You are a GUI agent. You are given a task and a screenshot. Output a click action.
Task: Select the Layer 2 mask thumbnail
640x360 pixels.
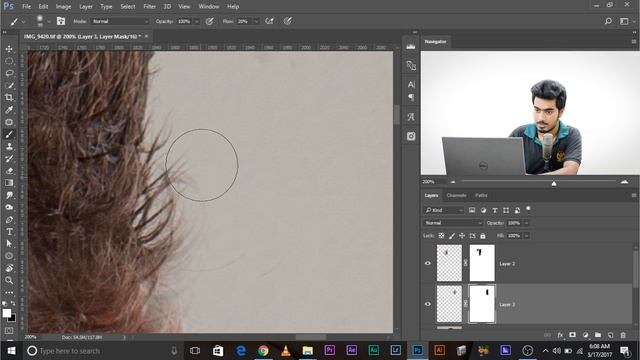(482, 263)
